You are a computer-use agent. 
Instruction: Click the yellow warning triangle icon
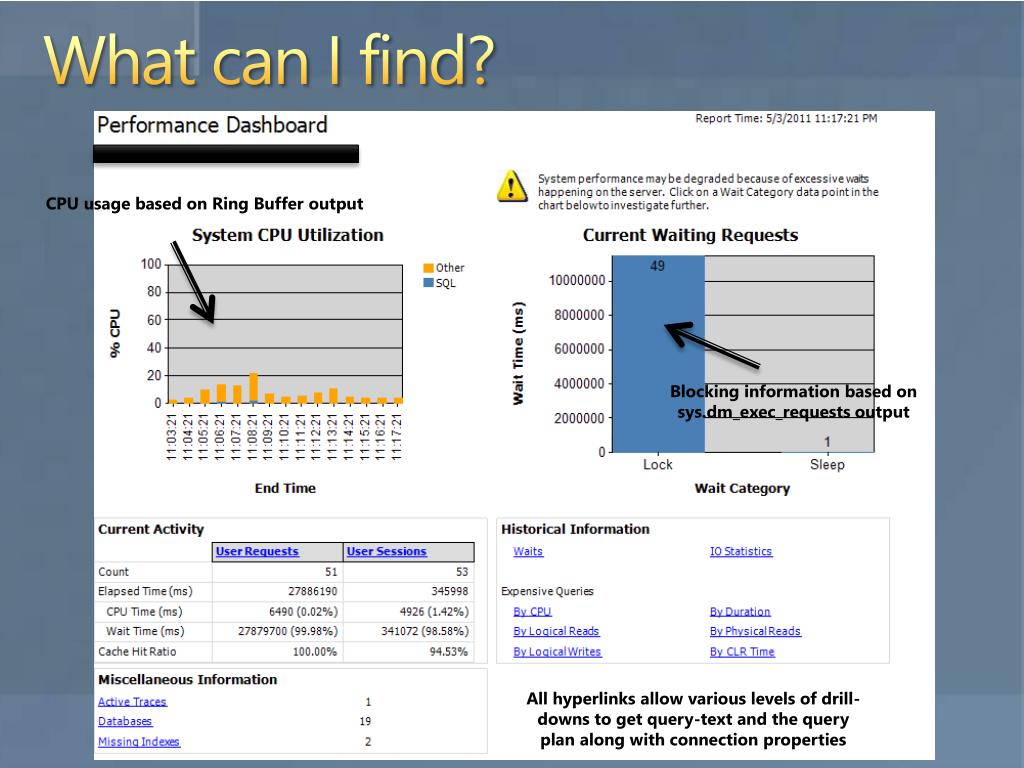tap(512, 186)
